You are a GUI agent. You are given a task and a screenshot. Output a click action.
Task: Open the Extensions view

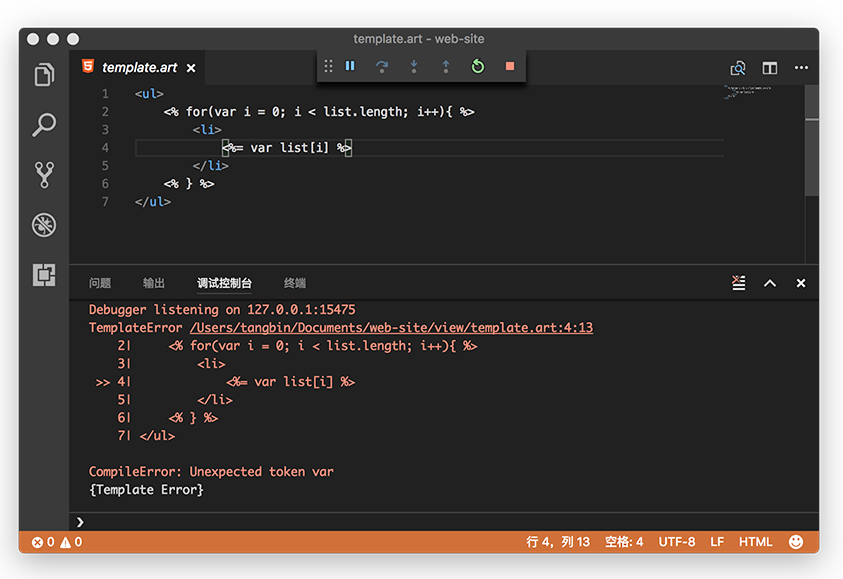tap(44, 275)
